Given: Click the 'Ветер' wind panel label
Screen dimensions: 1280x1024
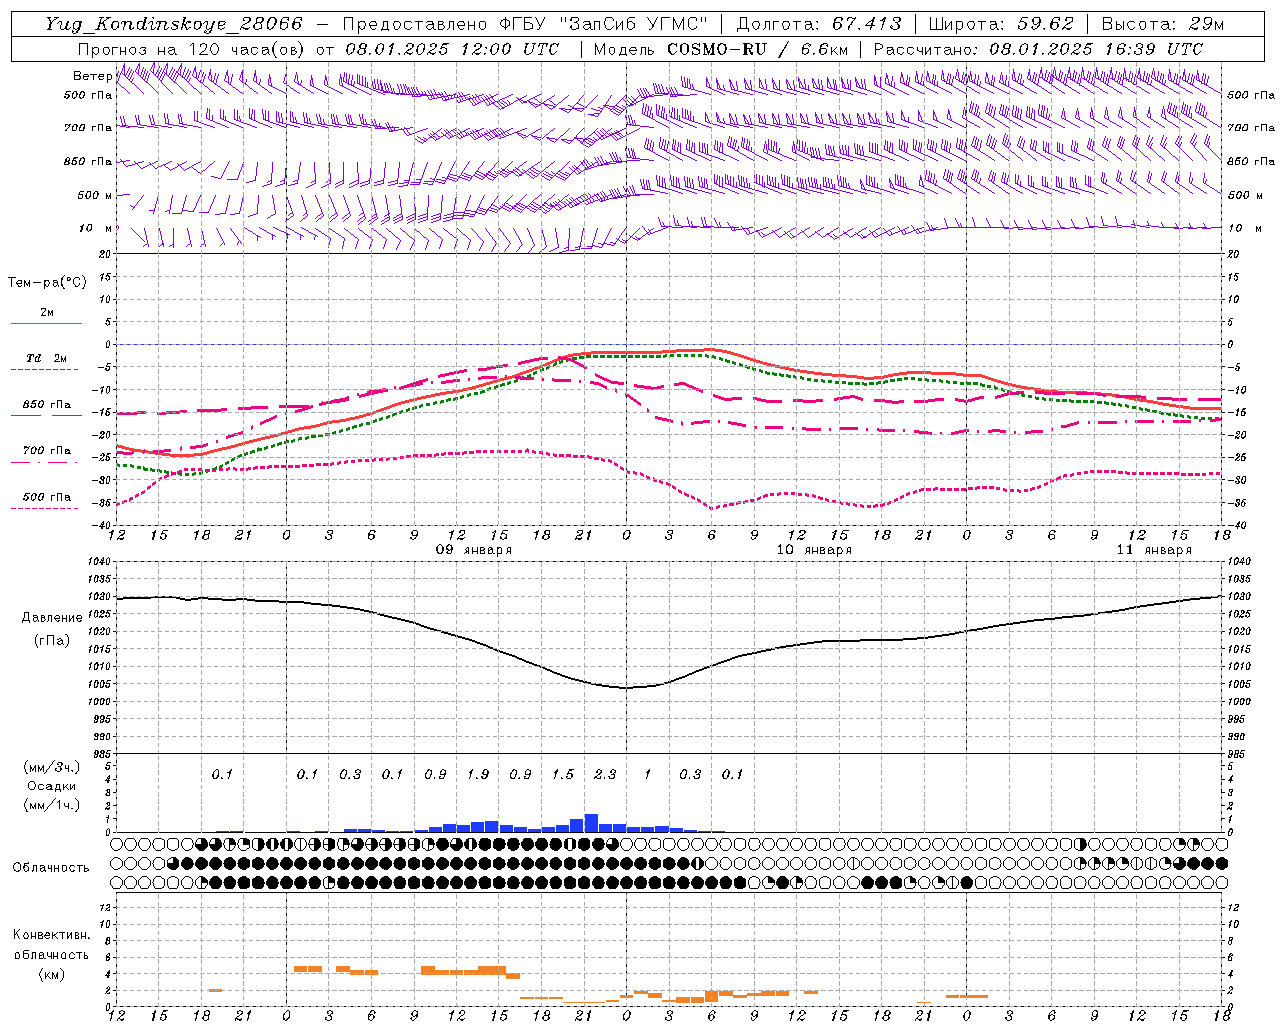Looking at the screenshot, I should click(x=93, y=76).
